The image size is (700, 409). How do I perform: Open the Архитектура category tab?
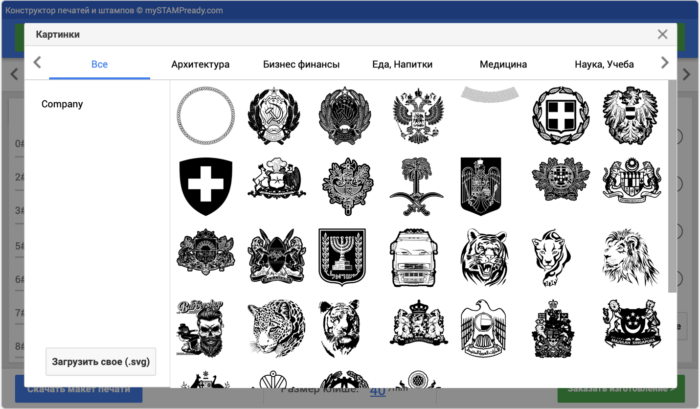pyautogui.click(x=200, y=64)
